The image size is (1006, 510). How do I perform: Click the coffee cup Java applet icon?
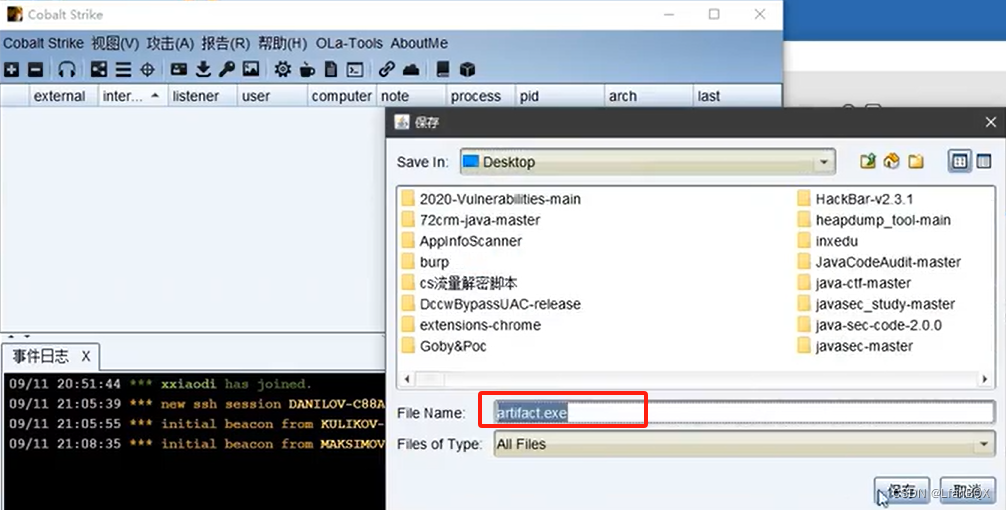(x=307, y=69)
